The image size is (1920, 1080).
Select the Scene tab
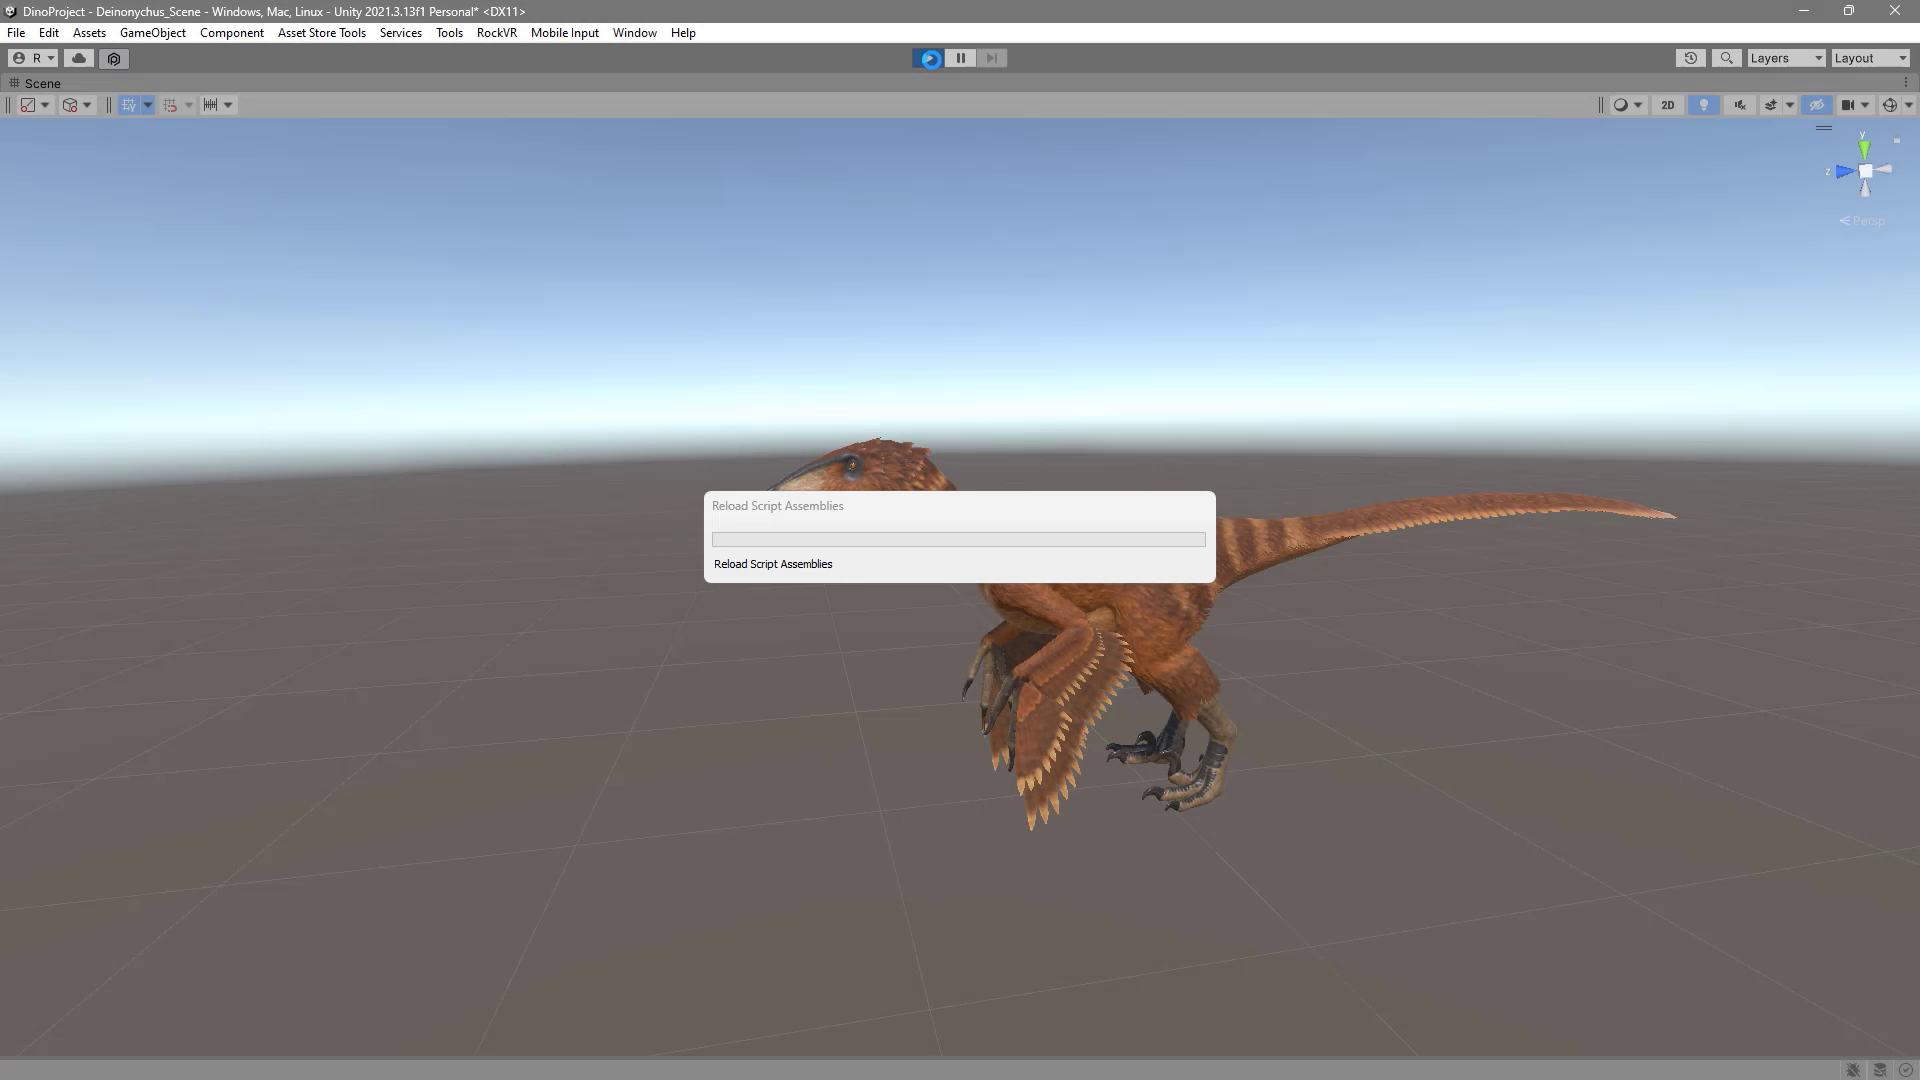point(35,83)
